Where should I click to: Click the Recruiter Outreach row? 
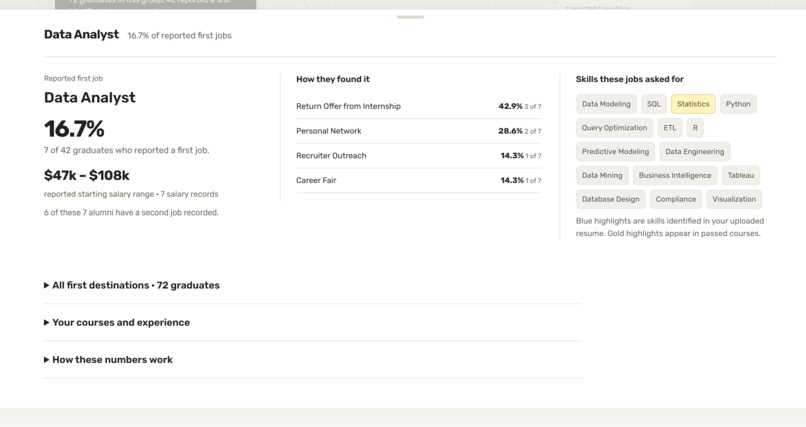click(x=418, y=156)
